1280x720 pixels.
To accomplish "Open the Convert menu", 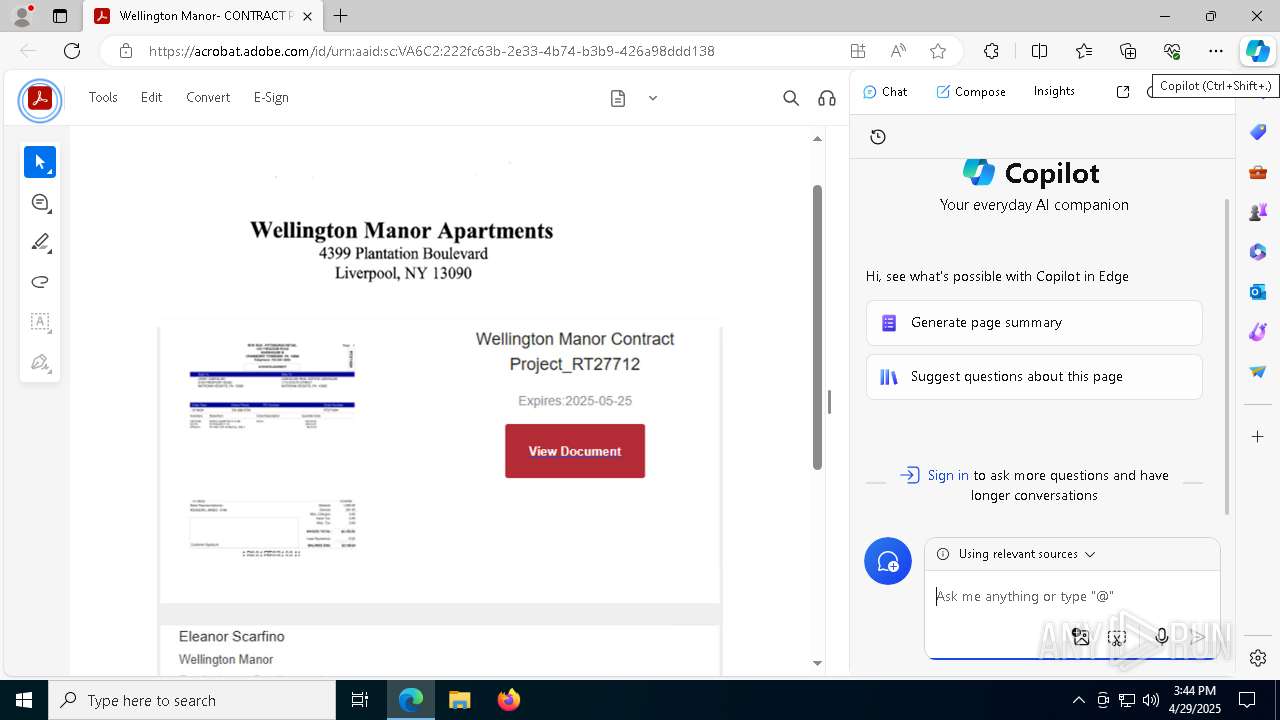I will click(208, 97).
